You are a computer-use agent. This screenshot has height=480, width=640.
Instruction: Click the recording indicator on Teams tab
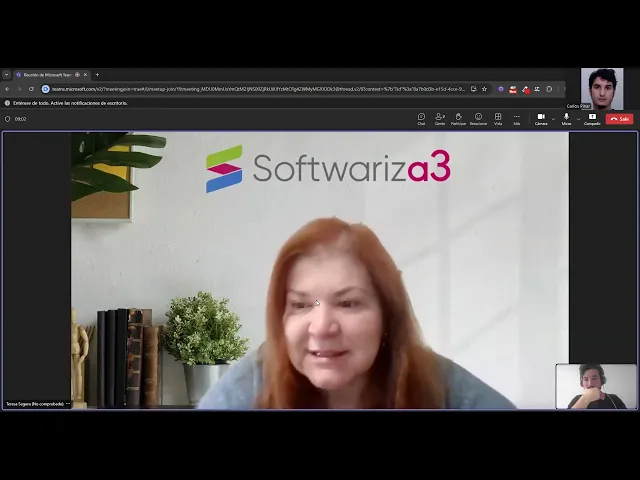(x=77, y=75)
